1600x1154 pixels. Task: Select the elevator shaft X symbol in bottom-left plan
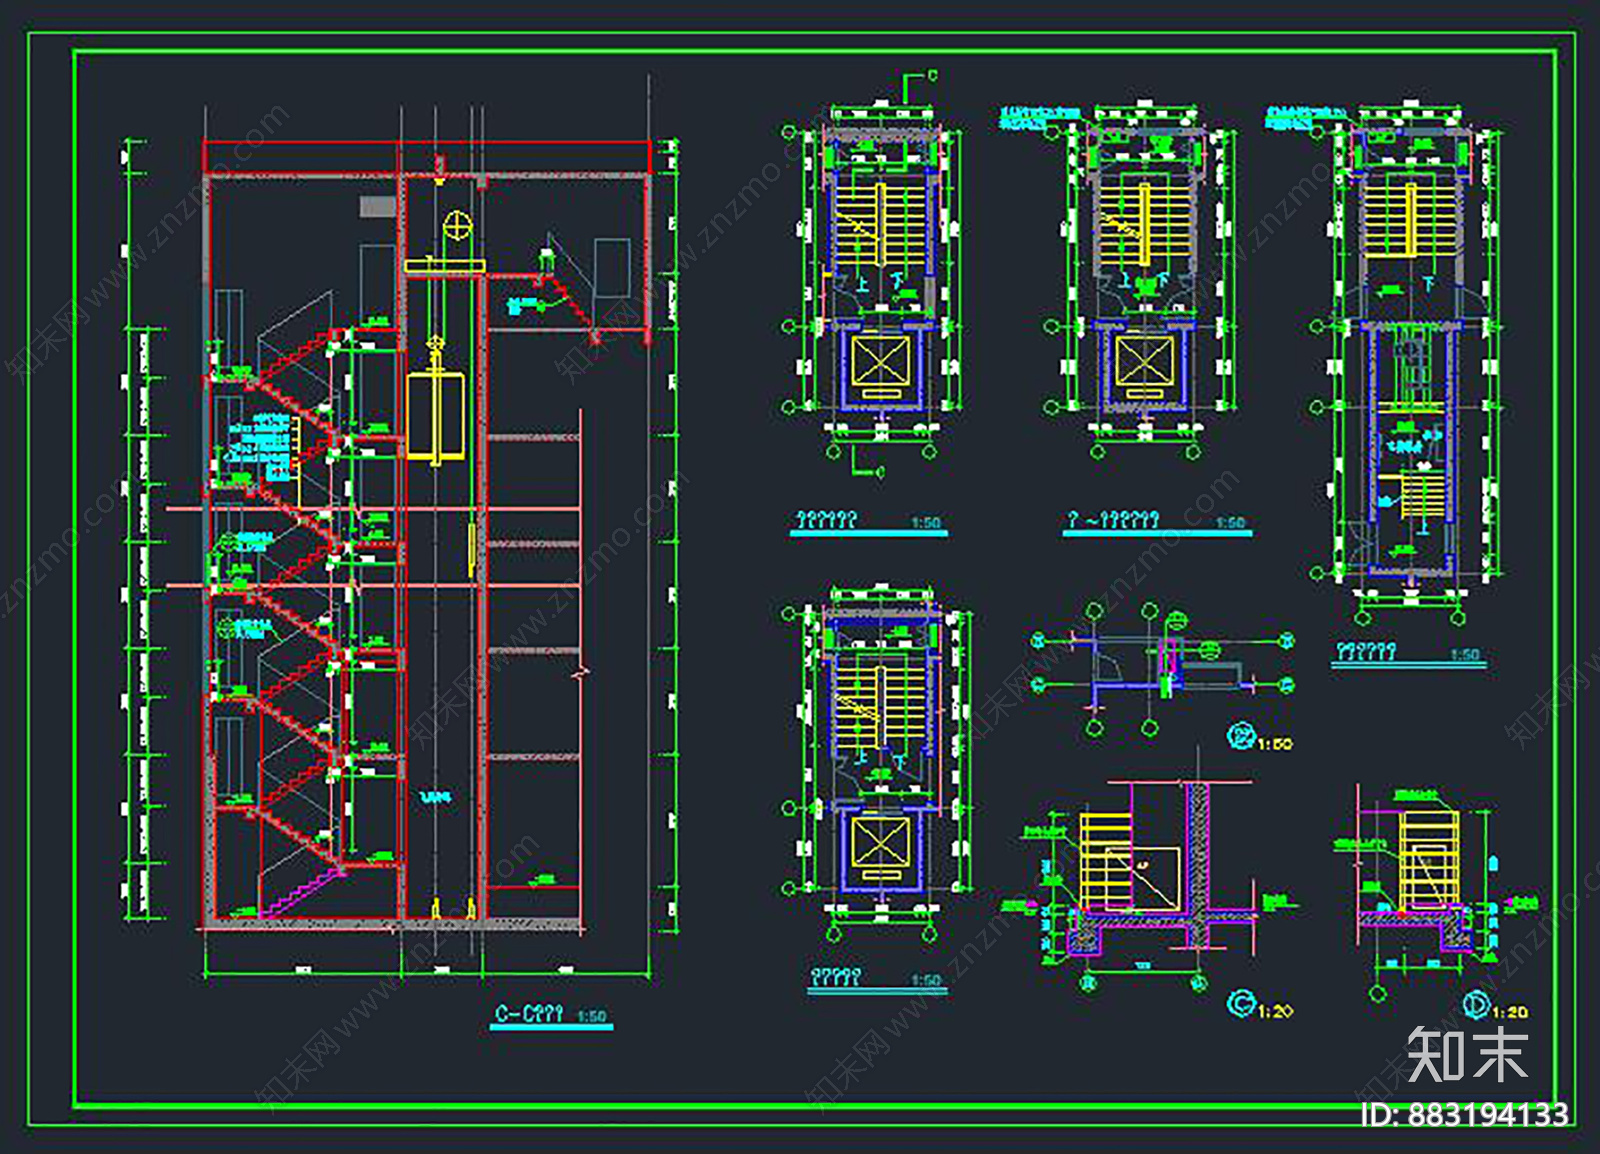881,843
